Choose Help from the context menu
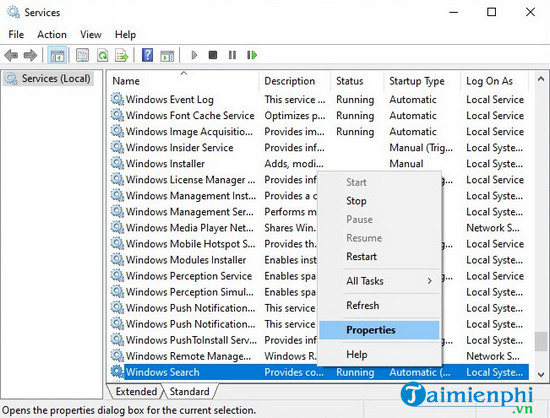The height and width of the screenshot is (418, 550). click(x=380, y=355)
